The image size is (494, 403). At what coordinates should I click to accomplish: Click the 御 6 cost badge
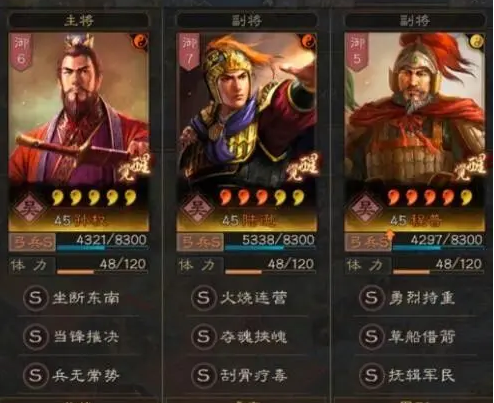(x=21, y=52)
